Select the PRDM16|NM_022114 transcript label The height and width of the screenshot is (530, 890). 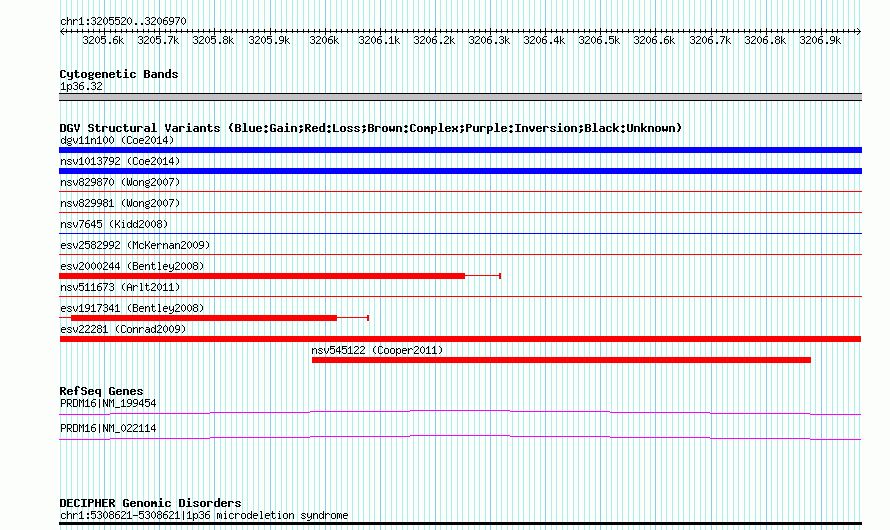pos(108,428)
